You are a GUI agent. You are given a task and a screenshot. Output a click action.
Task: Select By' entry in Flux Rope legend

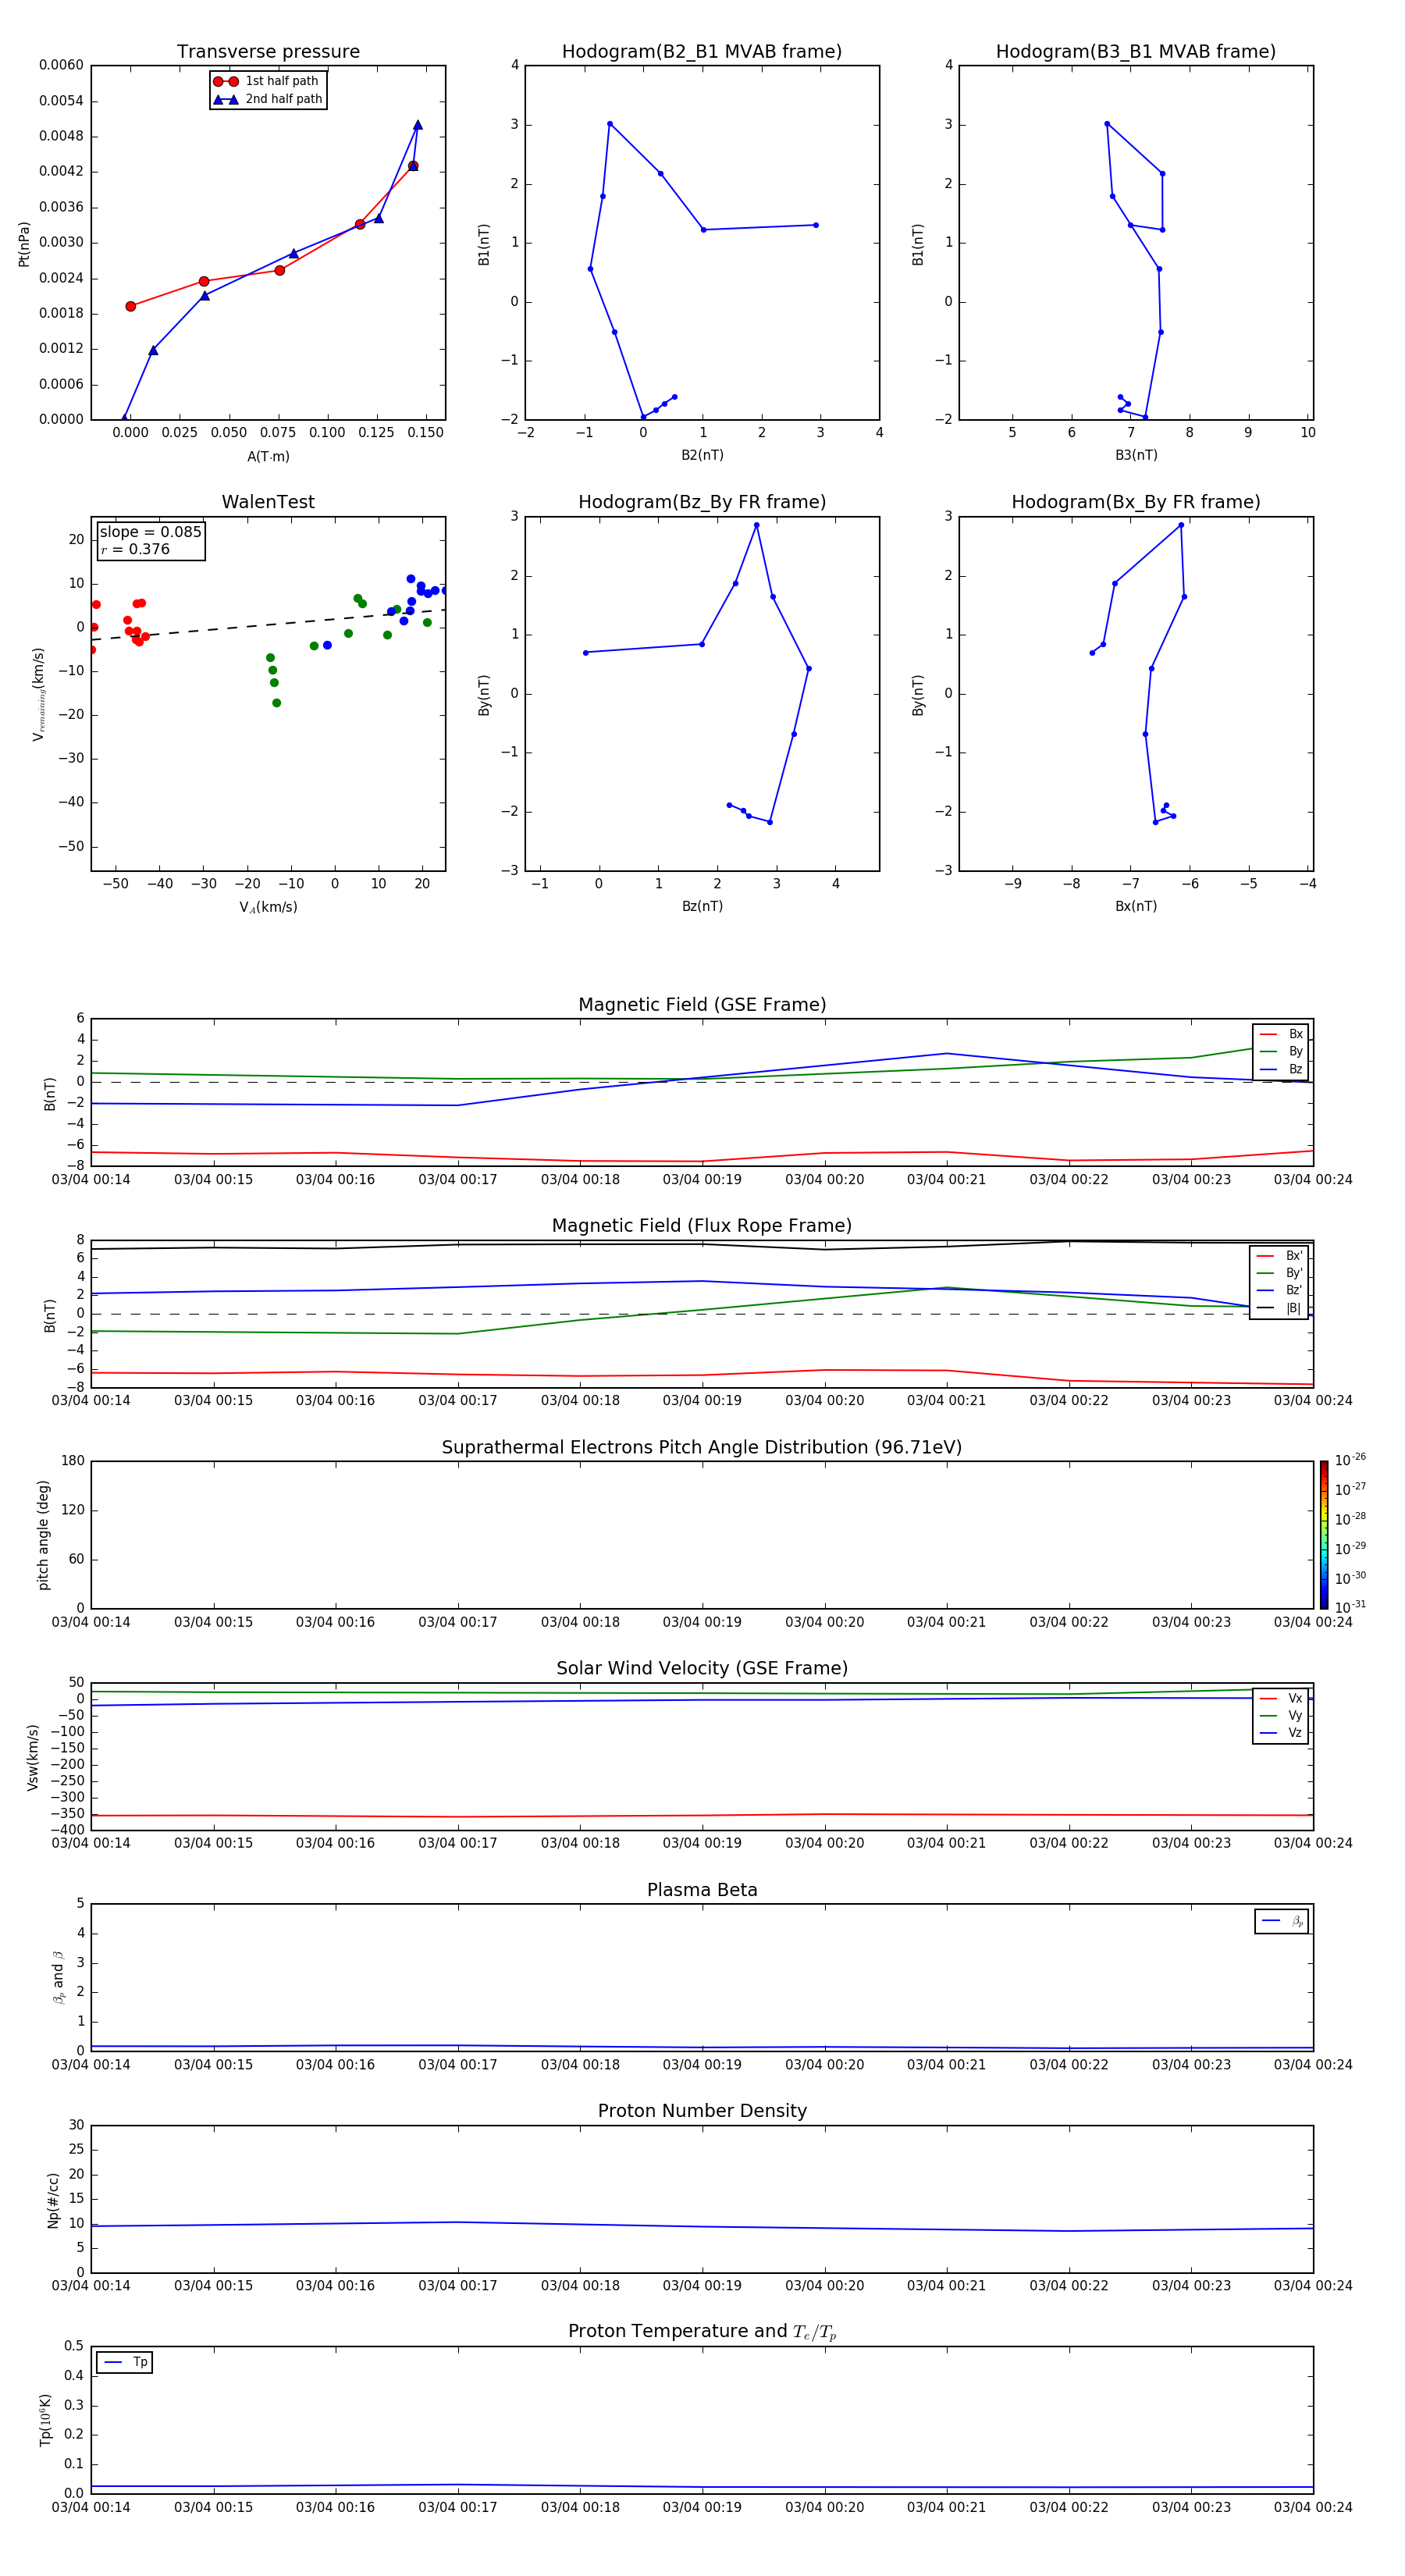pos(1279,1273)
